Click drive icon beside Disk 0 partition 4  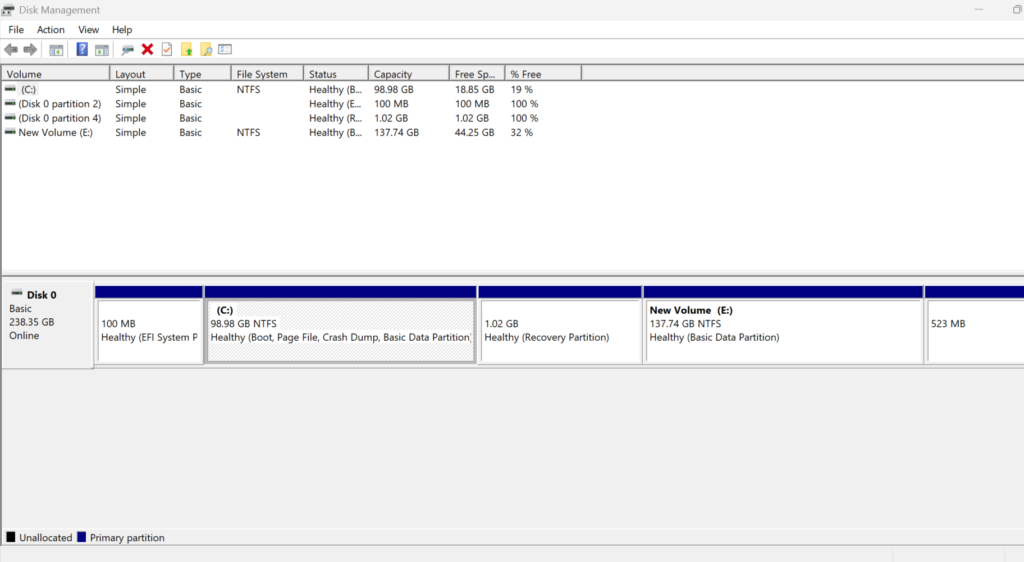point(10,117)
